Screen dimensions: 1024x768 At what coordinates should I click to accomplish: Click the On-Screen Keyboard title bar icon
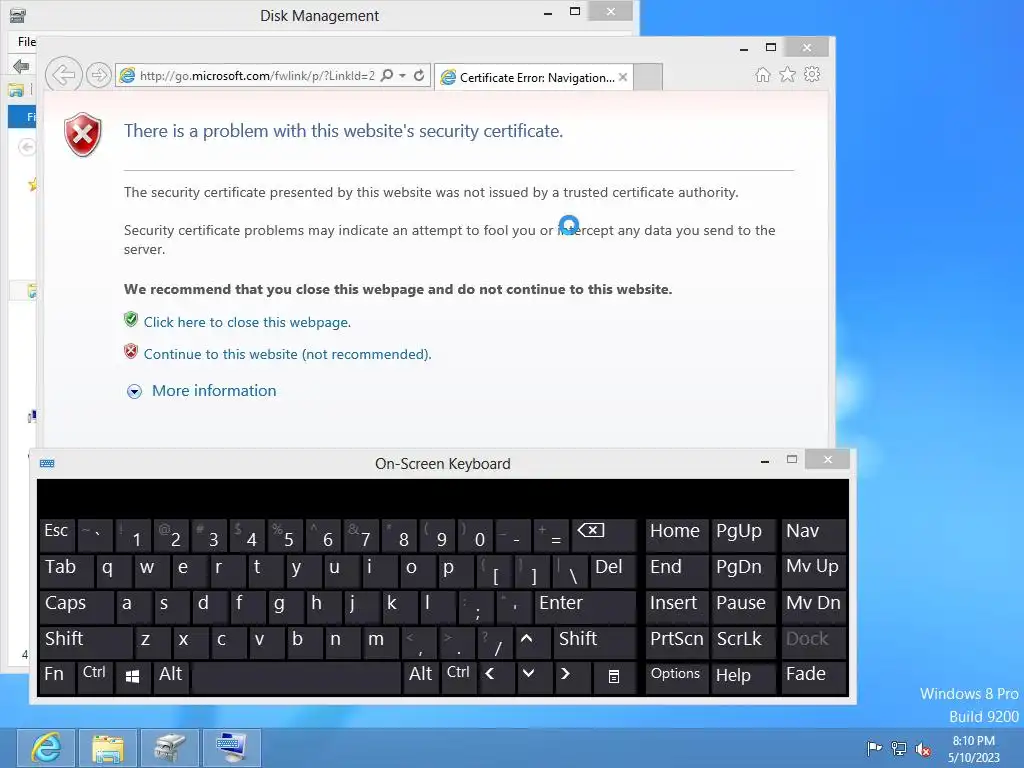[47, 464]
